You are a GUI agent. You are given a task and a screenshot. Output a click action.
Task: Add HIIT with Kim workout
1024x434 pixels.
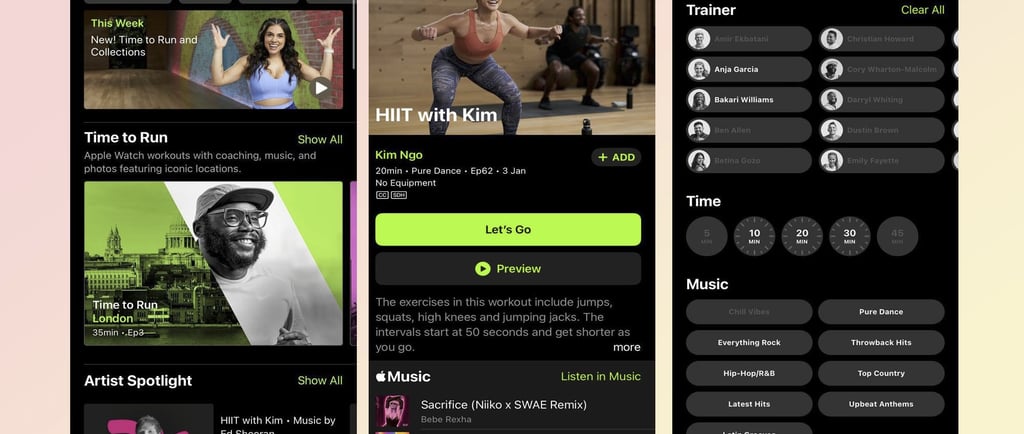click(x=616, y=157)
